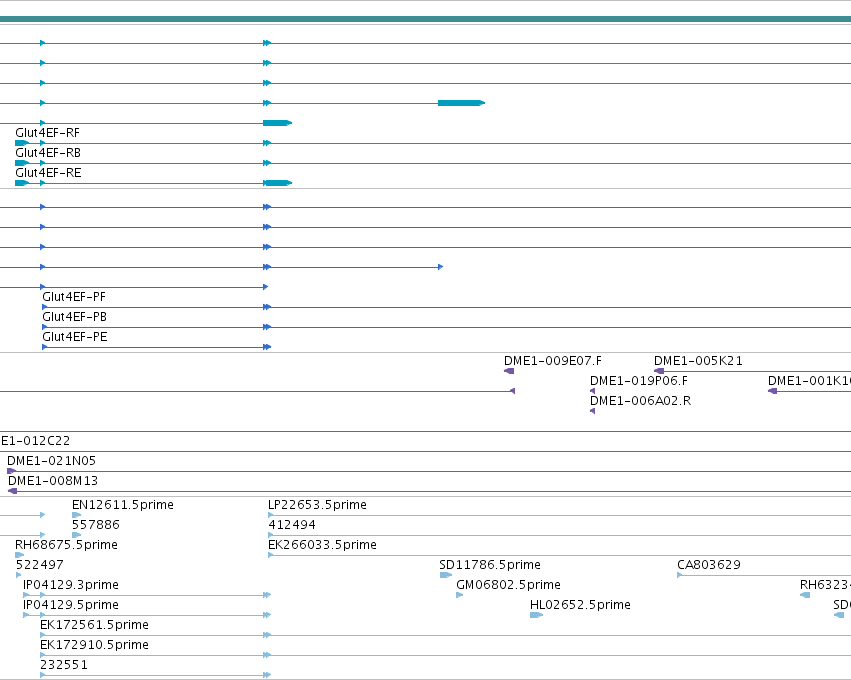Open the Glut4EF-PB protein feature label

click(x=75, y=317)
